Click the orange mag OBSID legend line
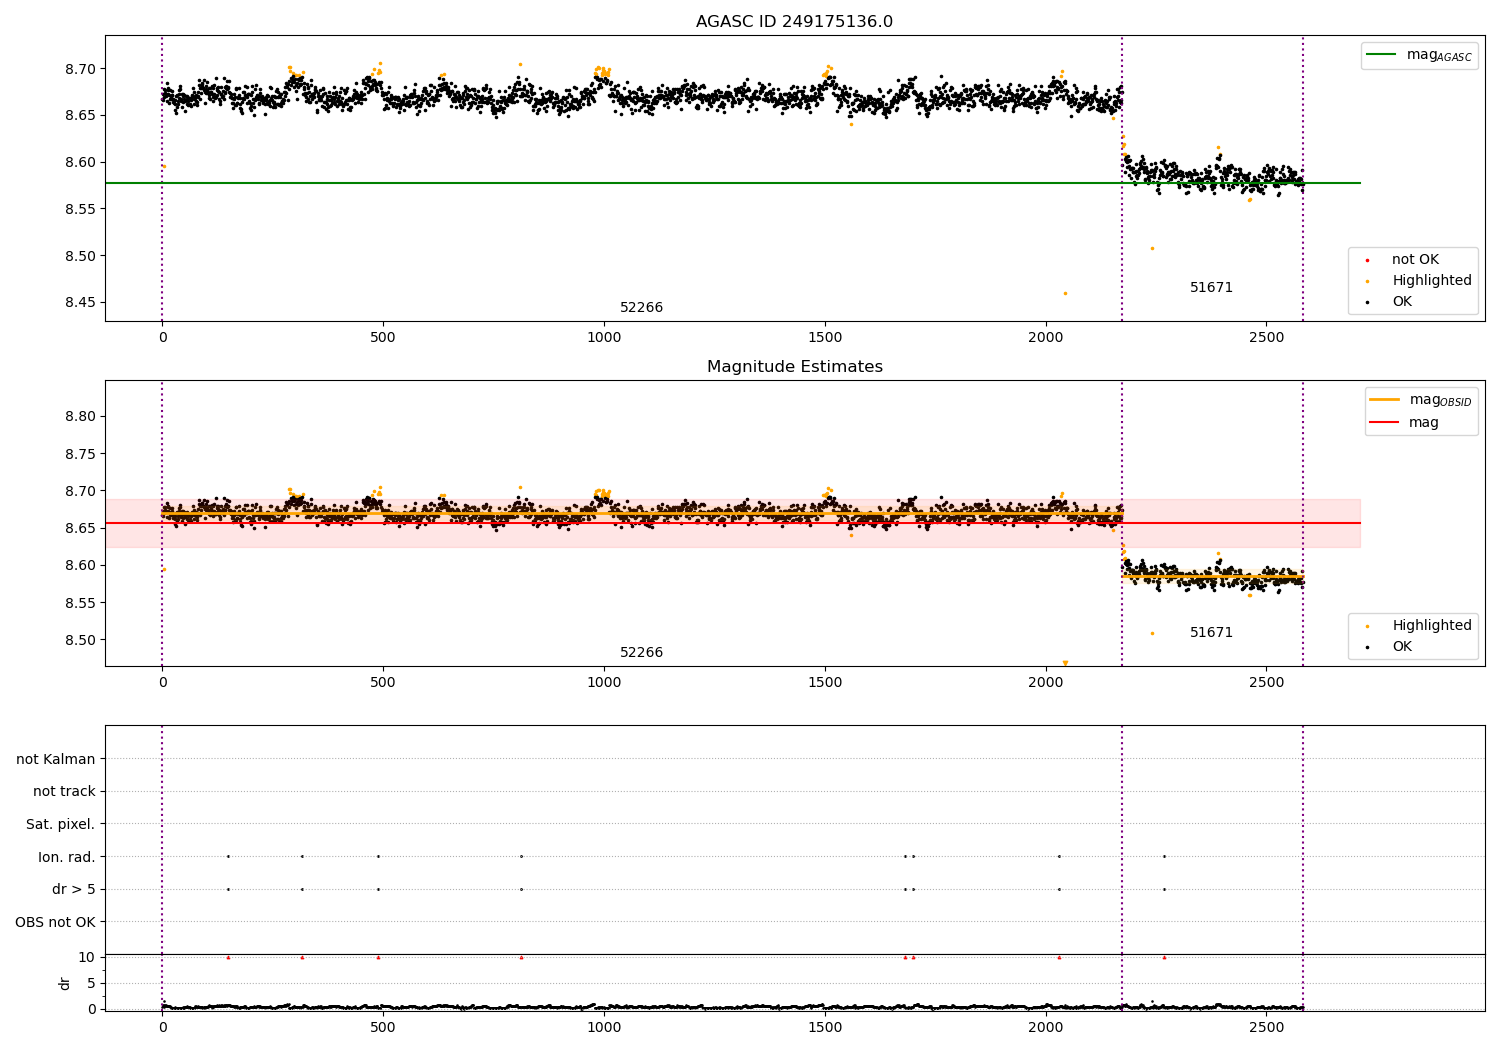This screenshot has width=1500, height=1050. tap(1385, 400)
